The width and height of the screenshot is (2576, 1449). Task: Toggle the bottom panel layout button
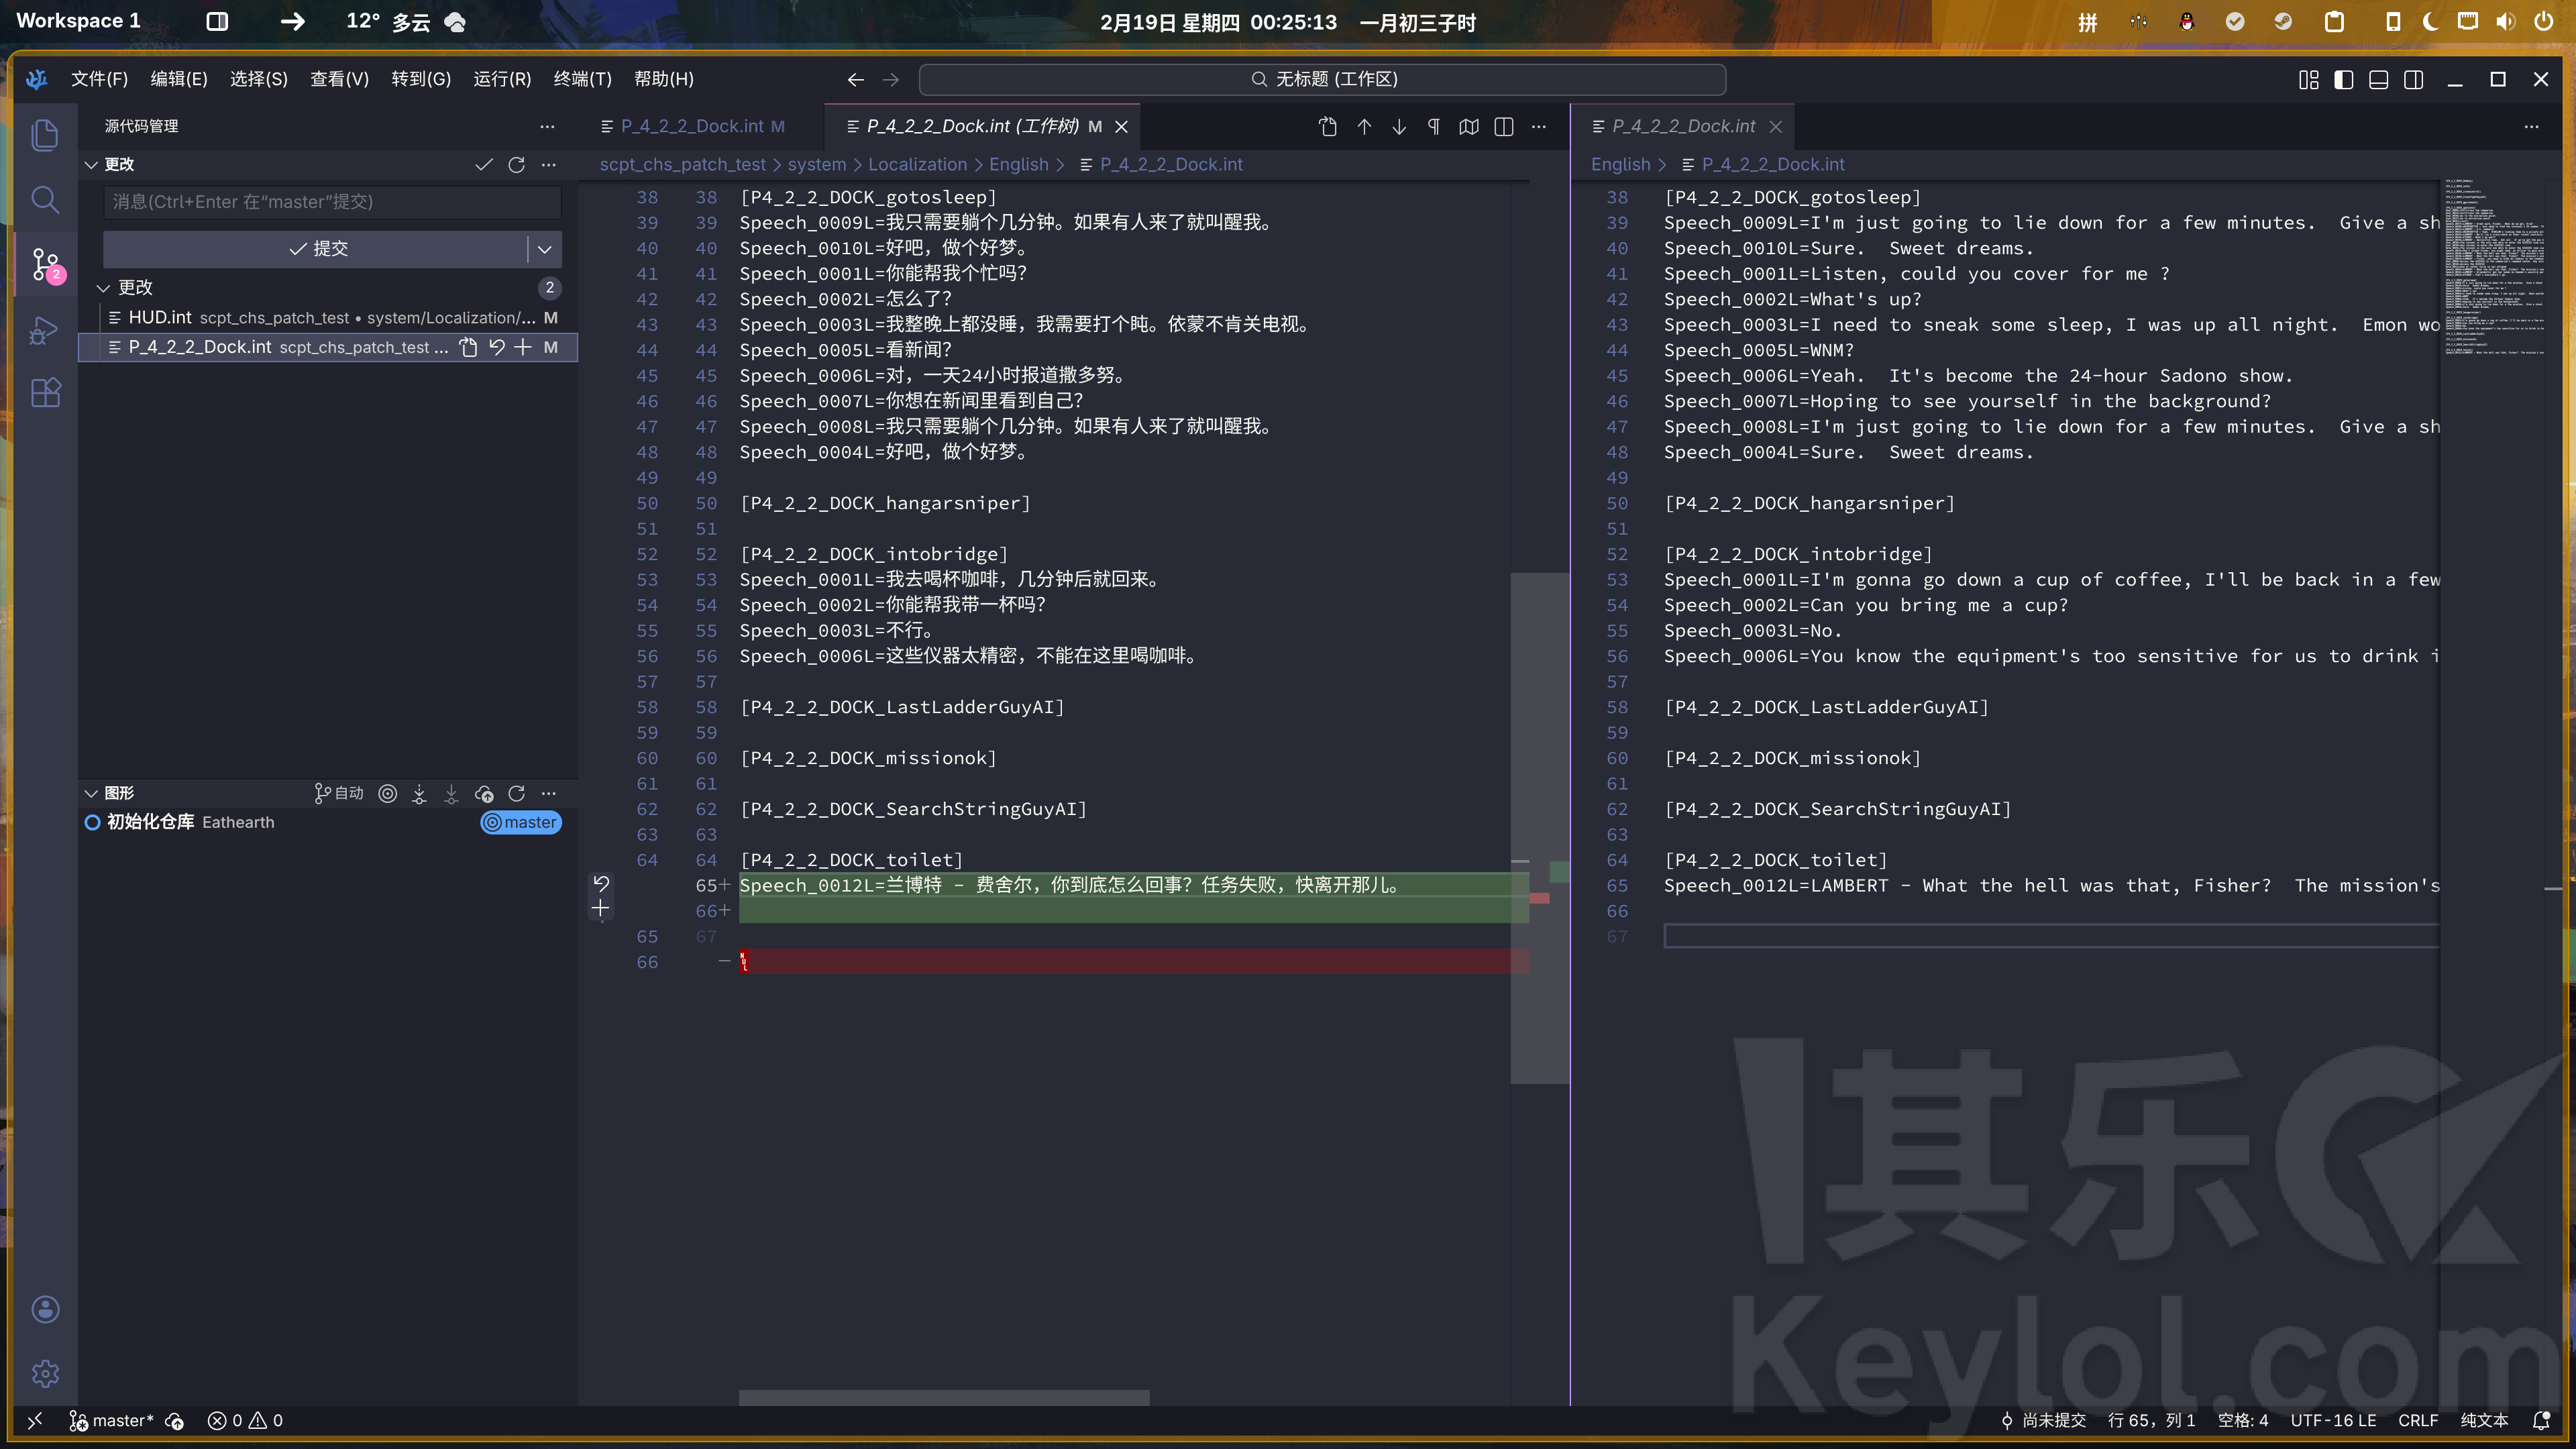2378,79
